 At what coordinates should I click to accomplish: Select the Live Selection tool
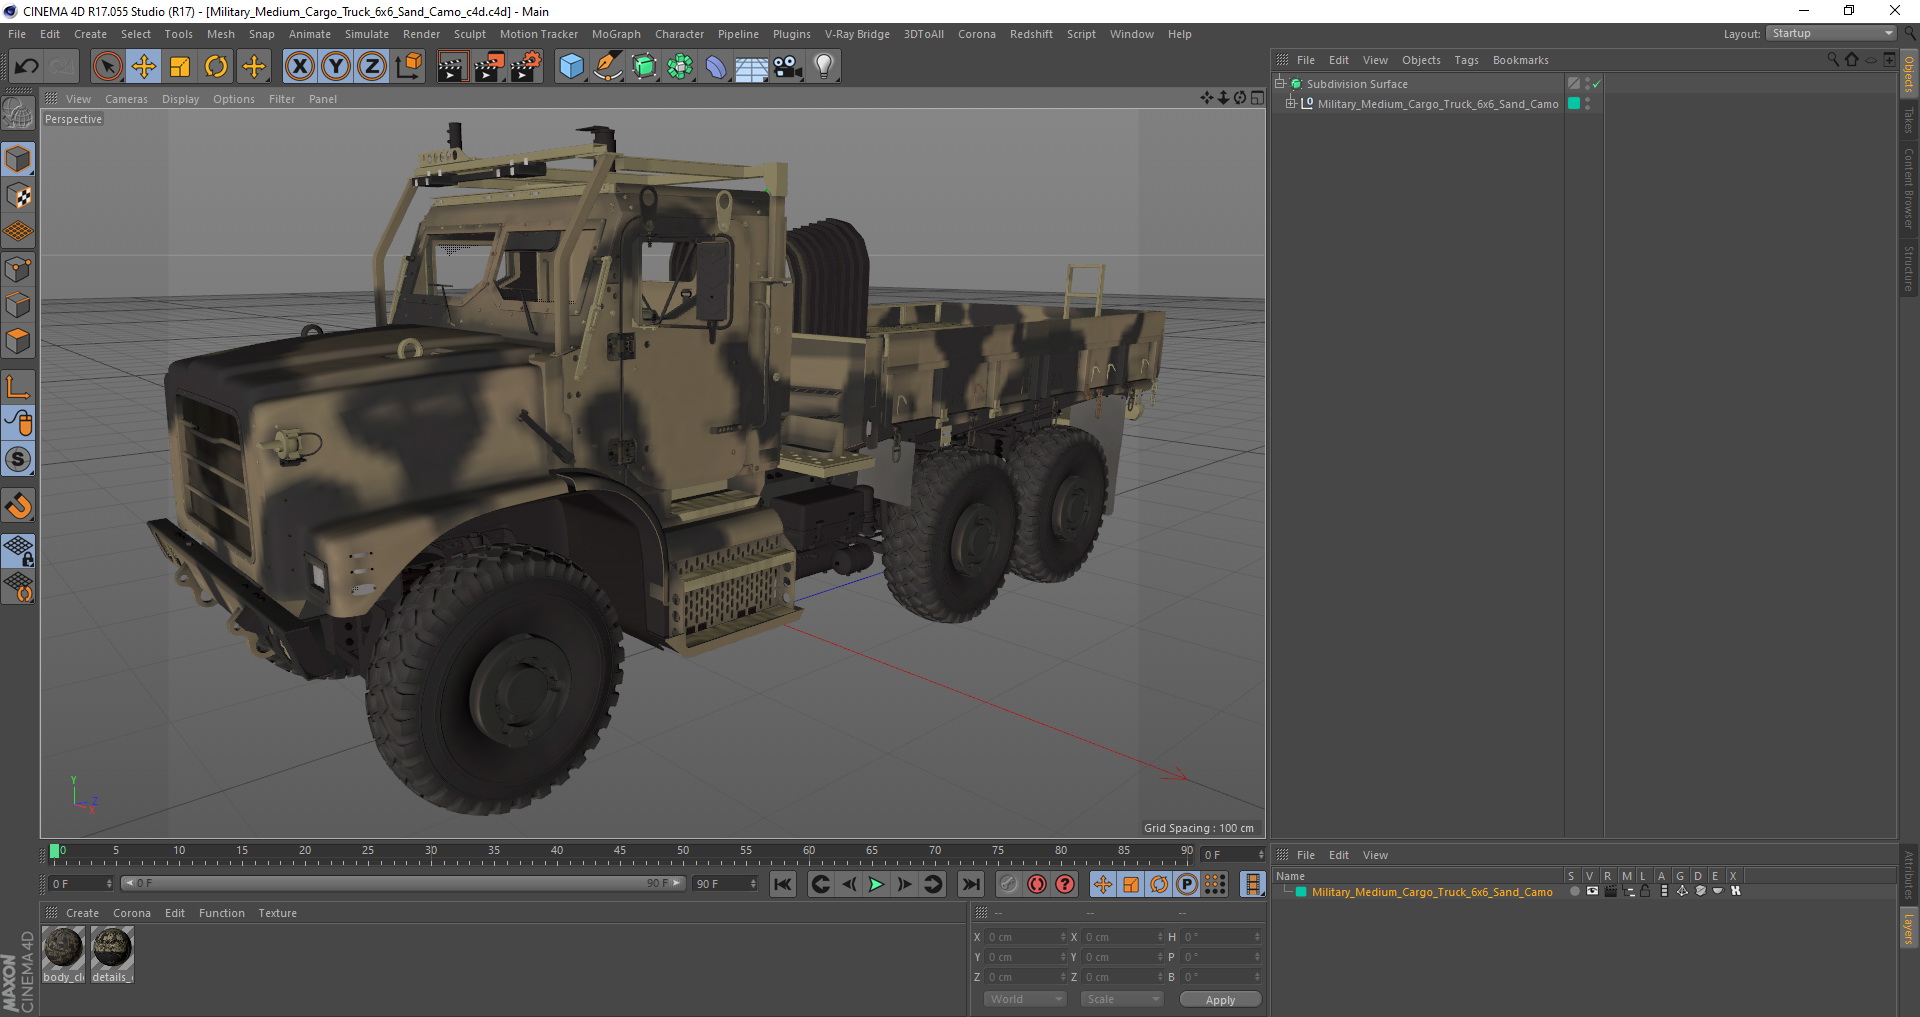tap(107, 67)
